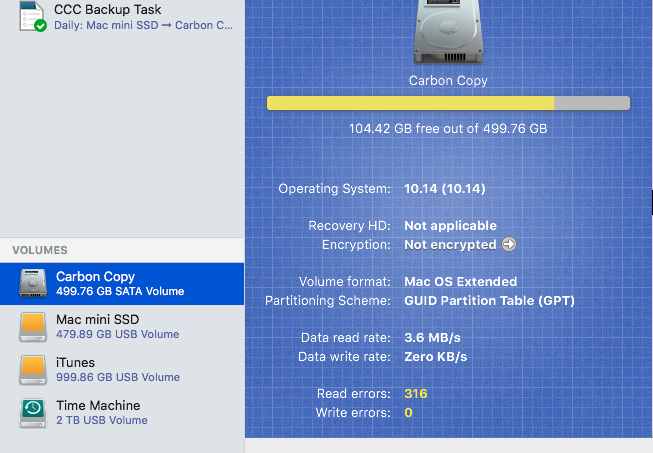This screenshot has width=653, height=453.
Task: Select the iTunes volume name
Action: (75, 362)
